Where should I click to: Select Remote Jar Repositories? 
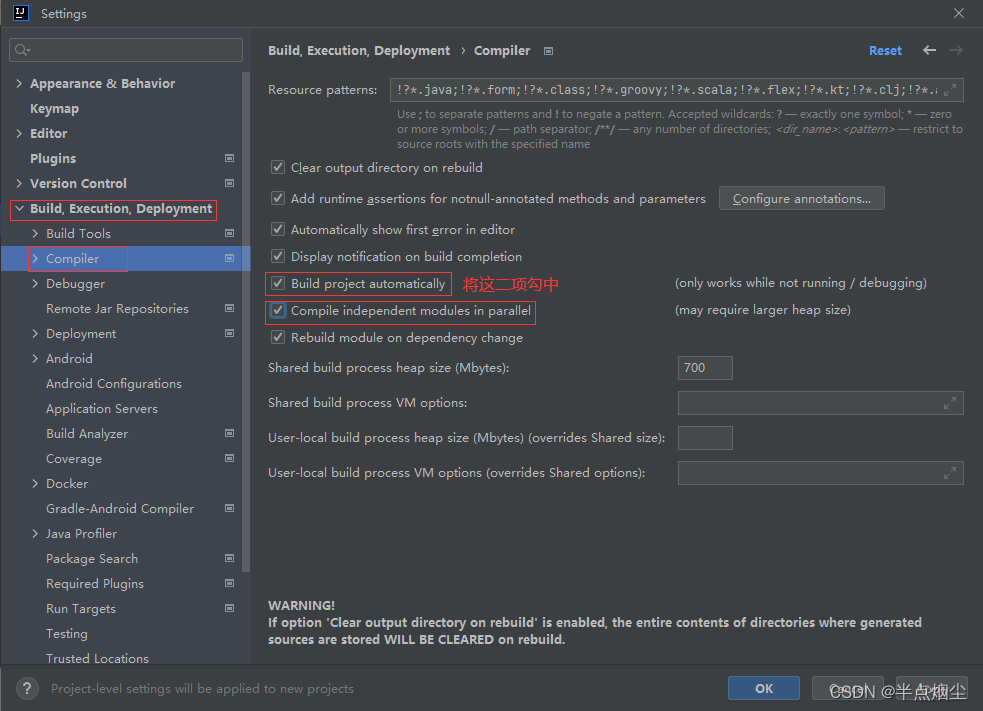coord(117,308)
